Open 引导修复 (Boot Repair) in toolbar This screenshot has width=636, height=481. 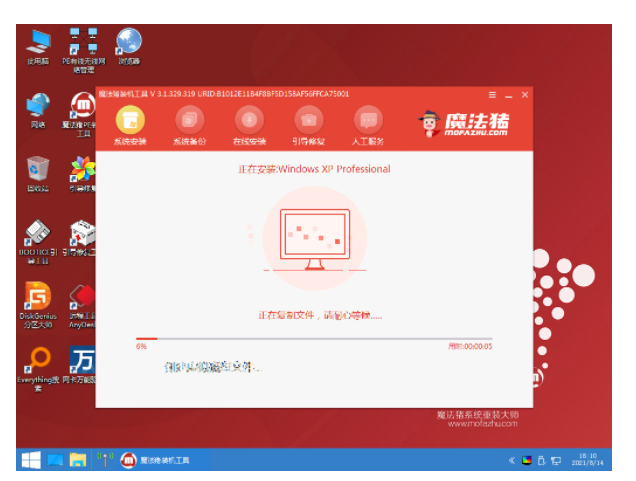coord(307,121)
